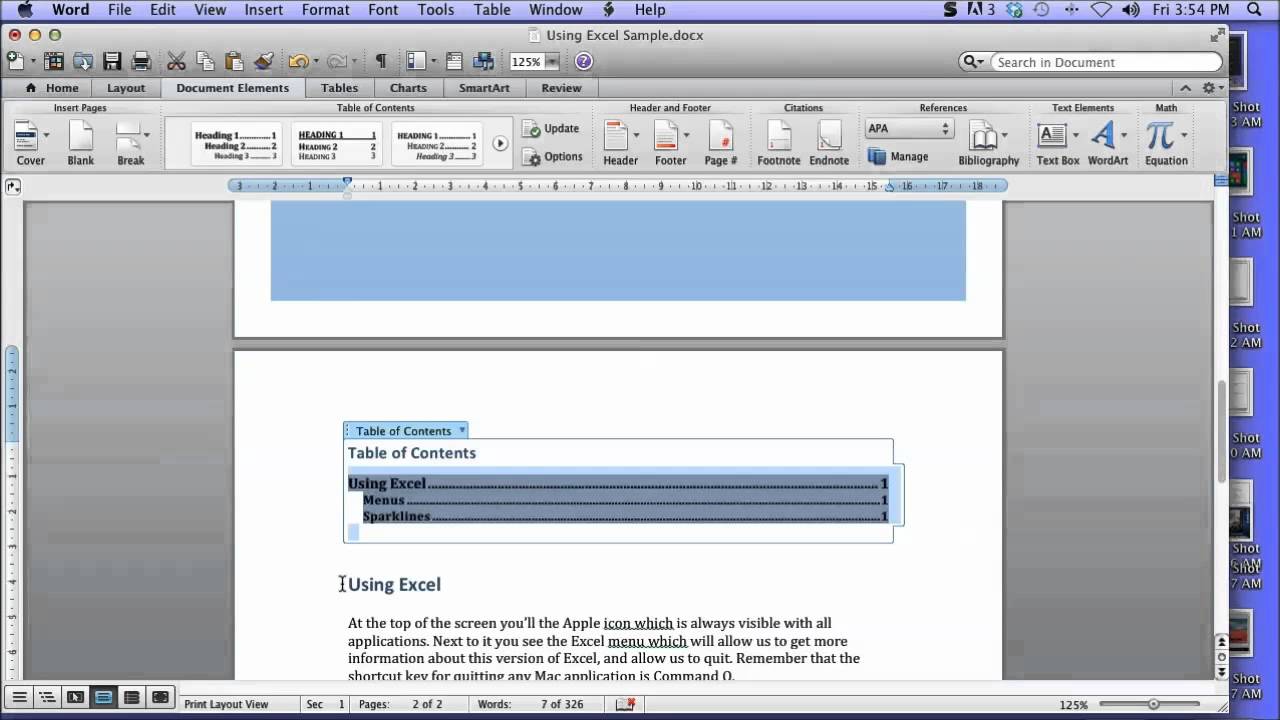Open the SmartArt ribbon tab

pos(484,88)
